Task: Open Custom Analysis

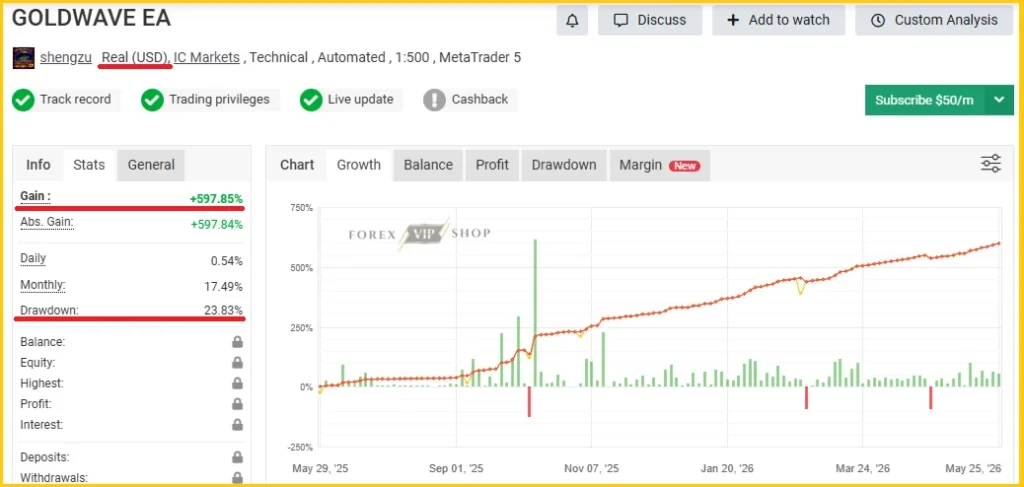Action: click(935, 20)
